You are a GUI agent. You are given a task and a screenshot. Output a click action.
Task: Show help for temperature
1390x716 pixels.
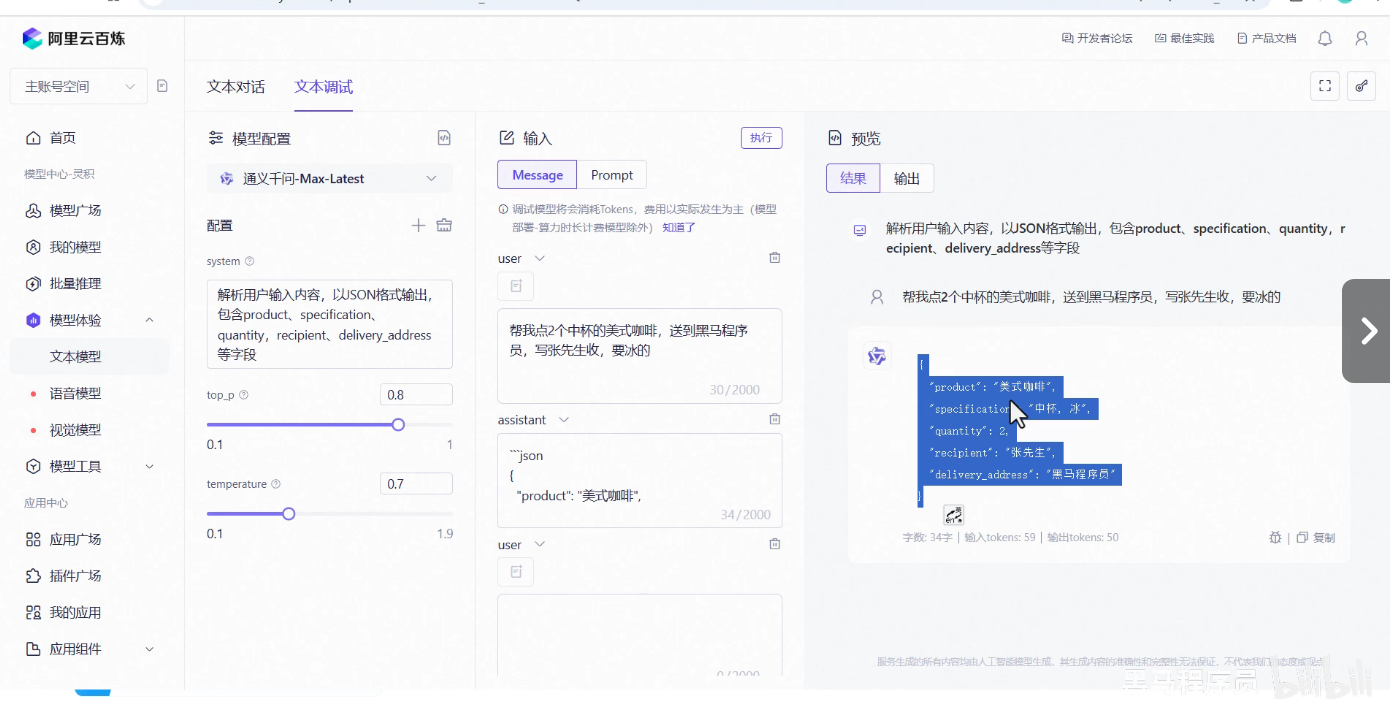(x=276, y=484)
